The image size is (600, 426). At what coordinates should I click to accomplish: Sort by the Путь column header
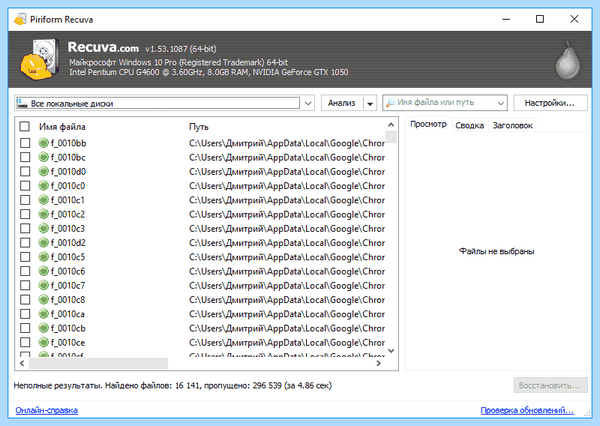(199, 127)
